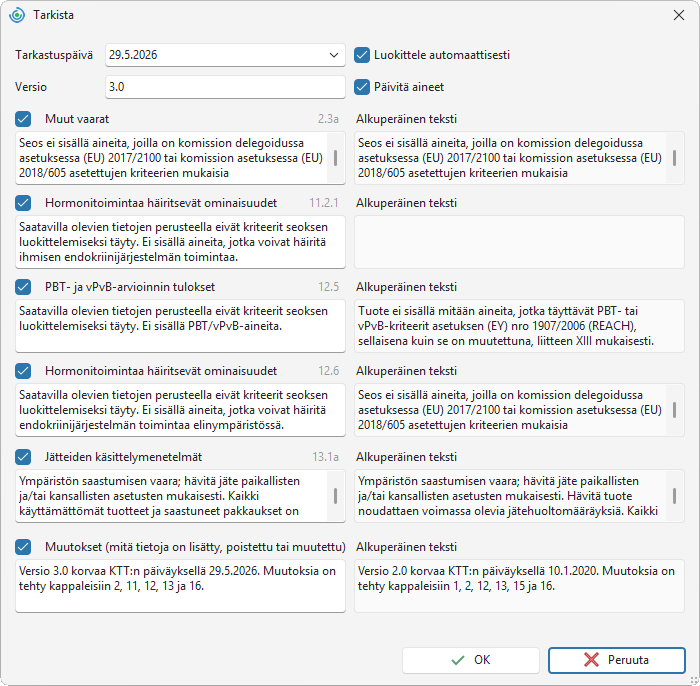The height and width of the screenshot is (686, 700).
Task: Click the 12.6 Hormonitoimintaa text box
Action: [x=180, y=410]
